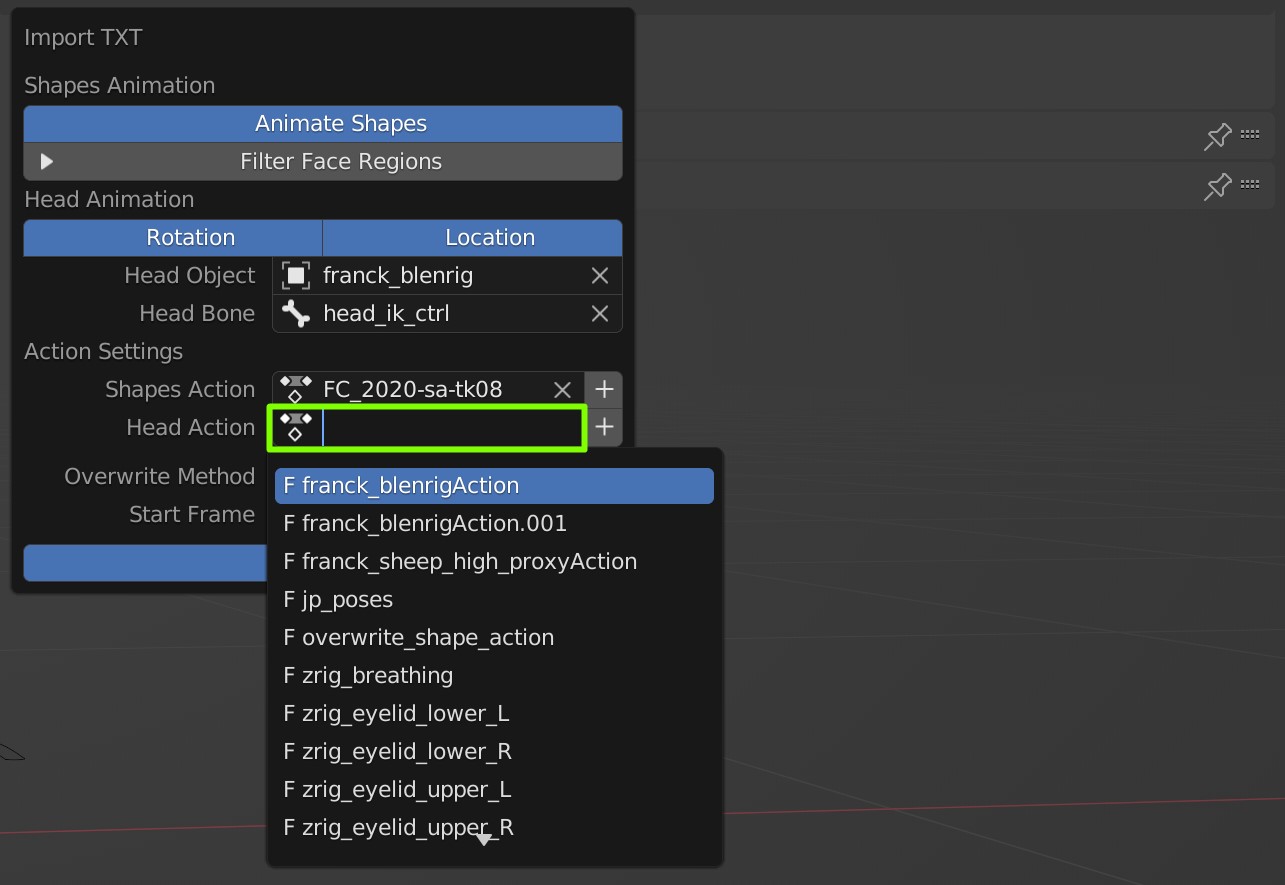Click the Animate Shapes button
Screen dimensions: 1285x885
coord(323,124)
